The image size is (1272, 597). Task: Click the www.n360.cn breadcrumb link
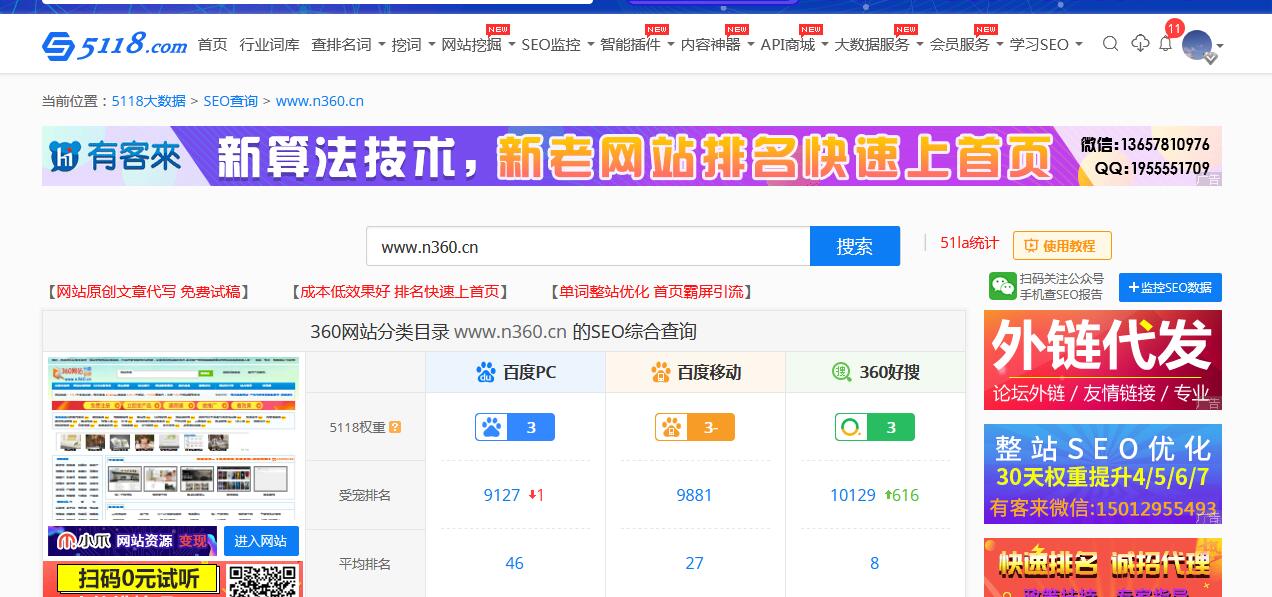[x=320, y=101]
